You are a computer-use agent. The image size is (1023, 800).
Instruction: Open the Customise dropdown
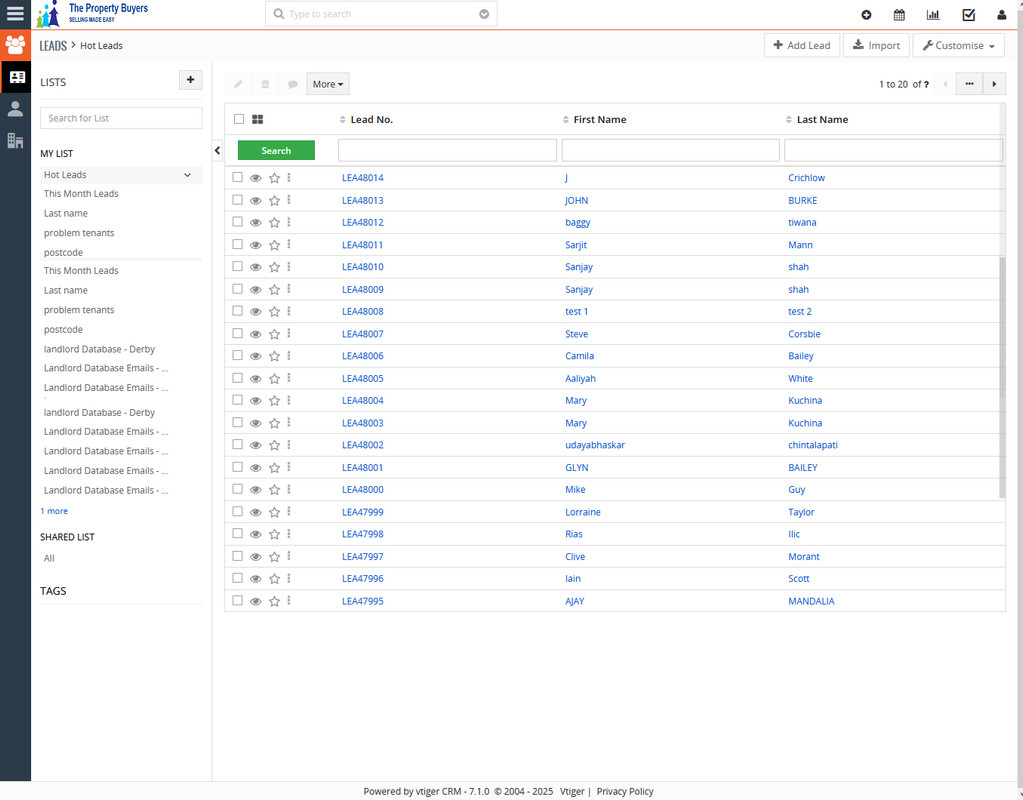(x=958, y=45)
